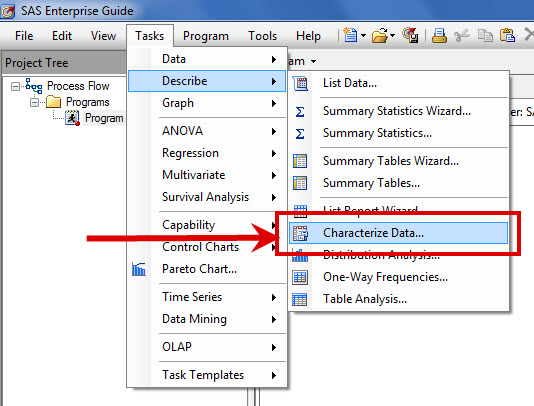Choose Summary Tables Wizard
534x406 pixels.
398,161
